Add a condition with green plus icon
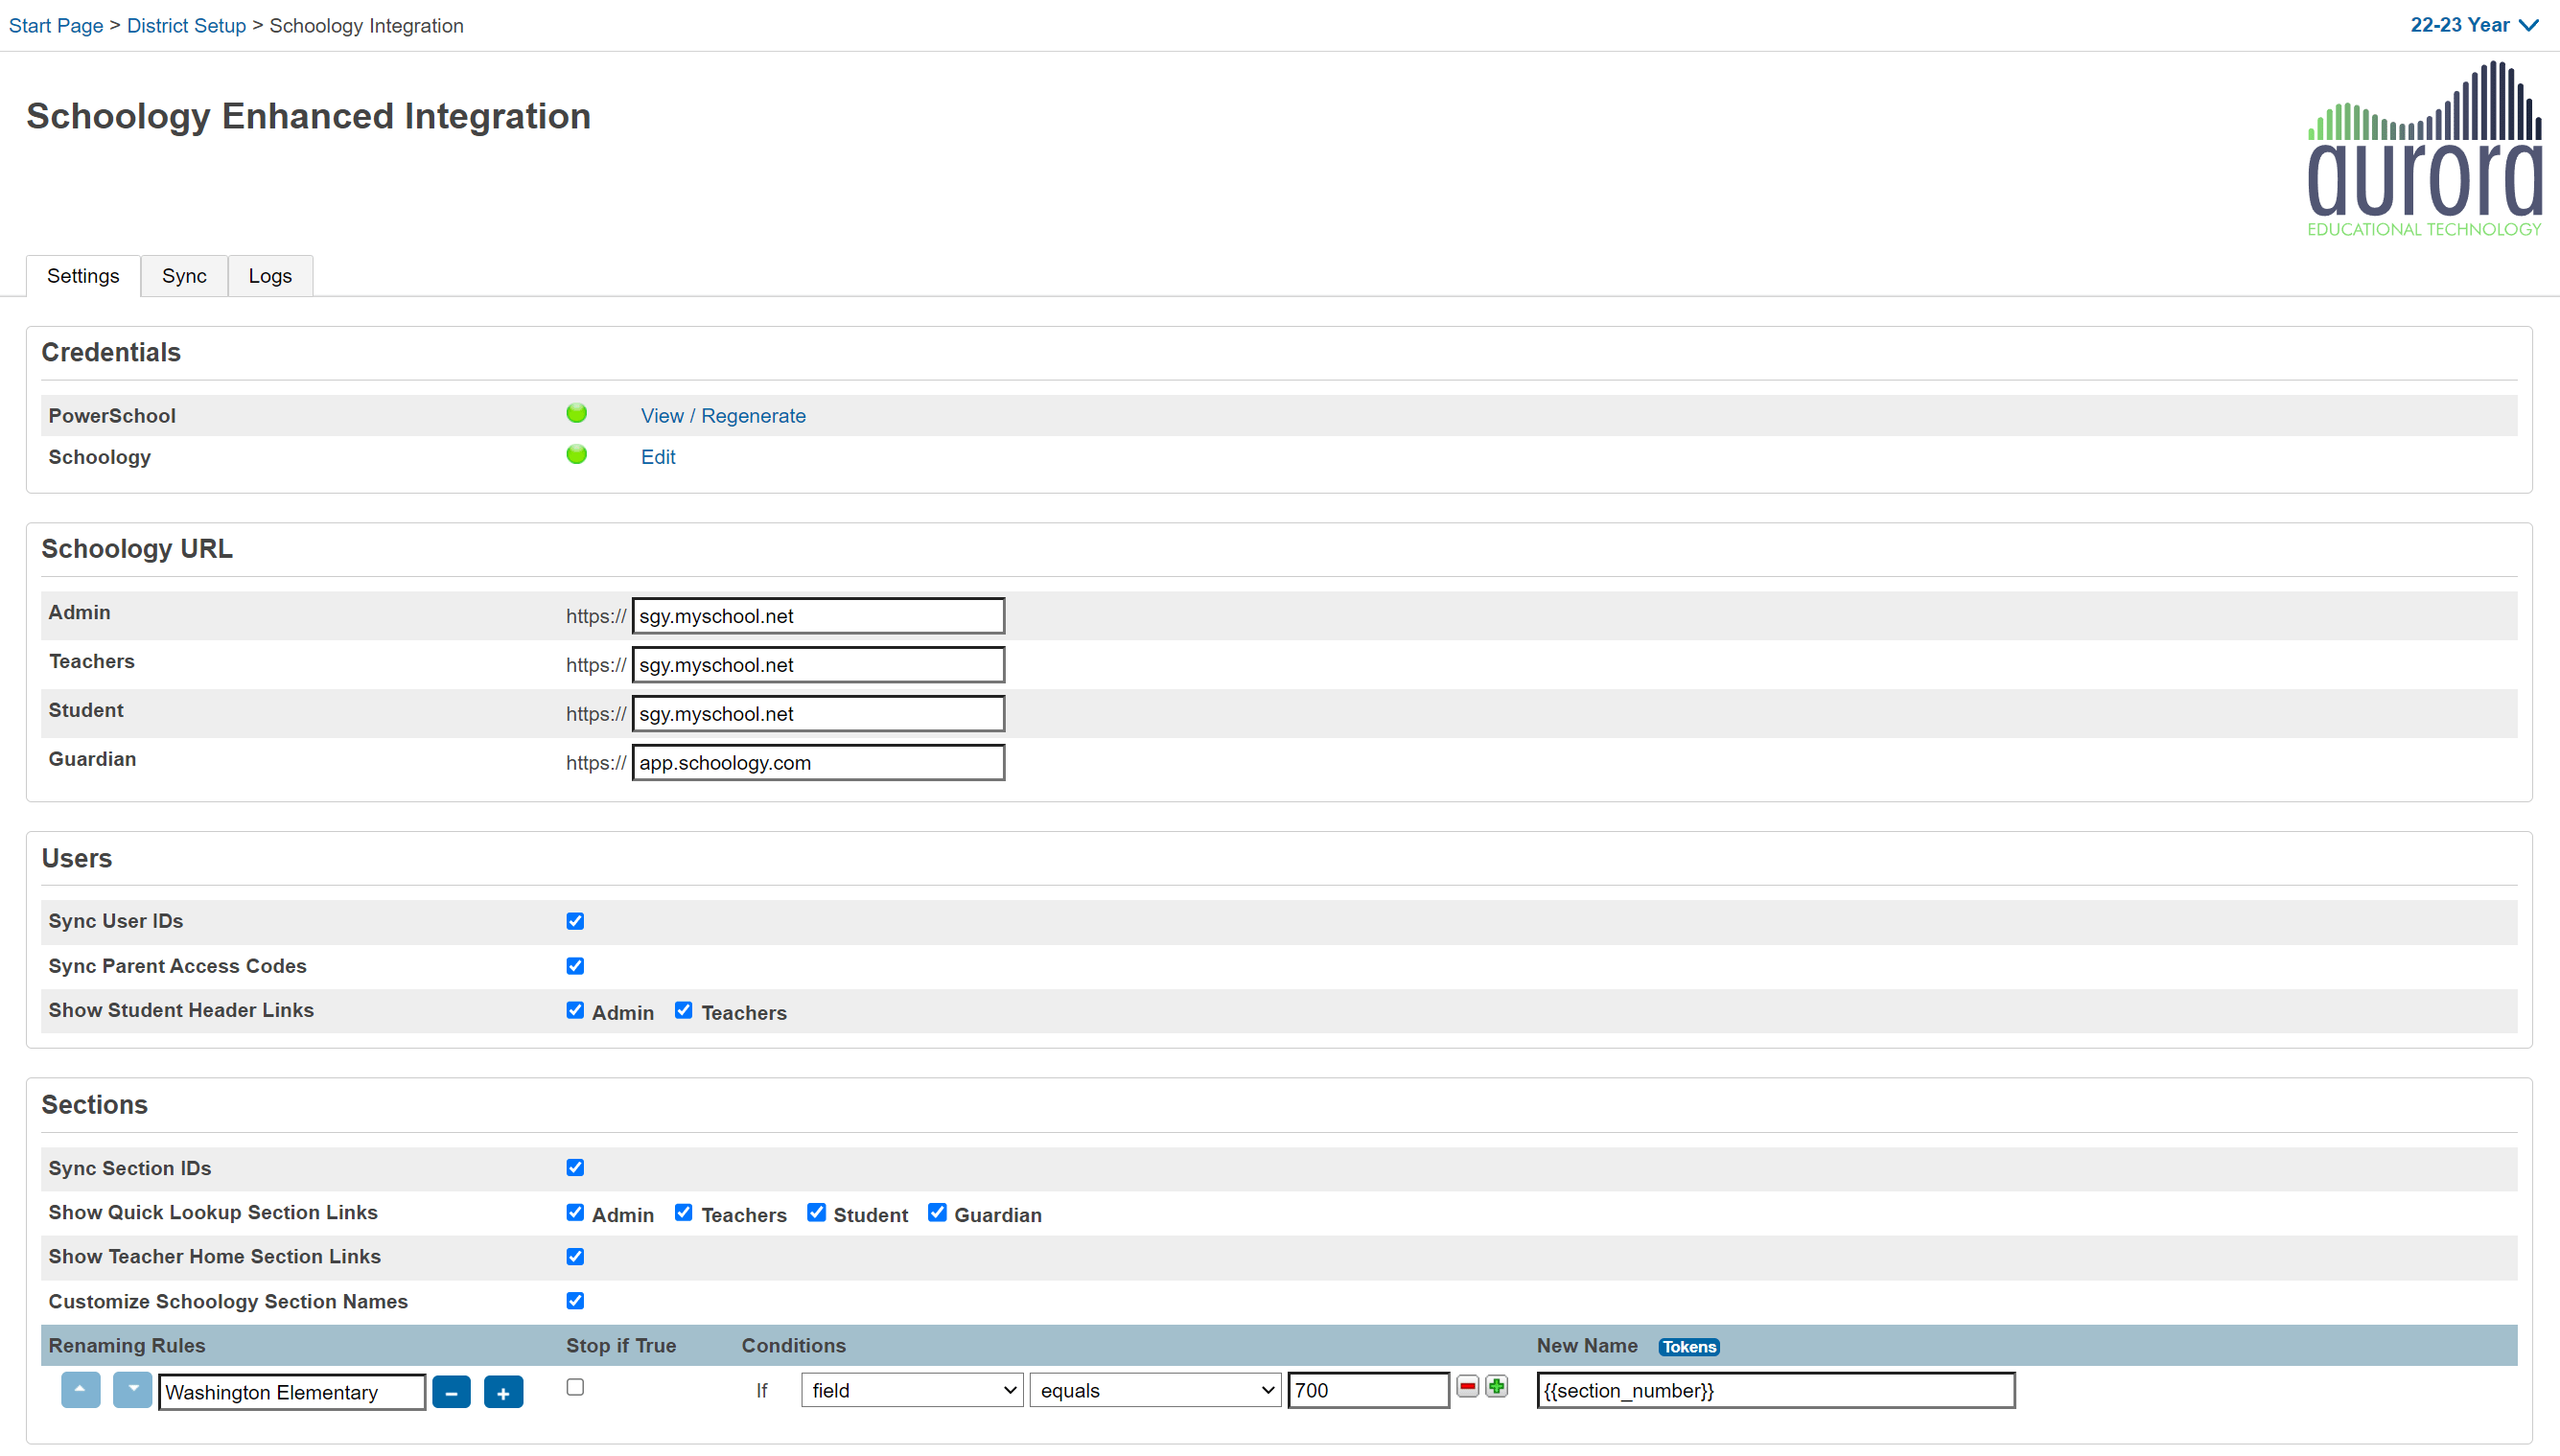The height and width of the screenshot is (1456, 2560). click(x=1496, y=1387)
